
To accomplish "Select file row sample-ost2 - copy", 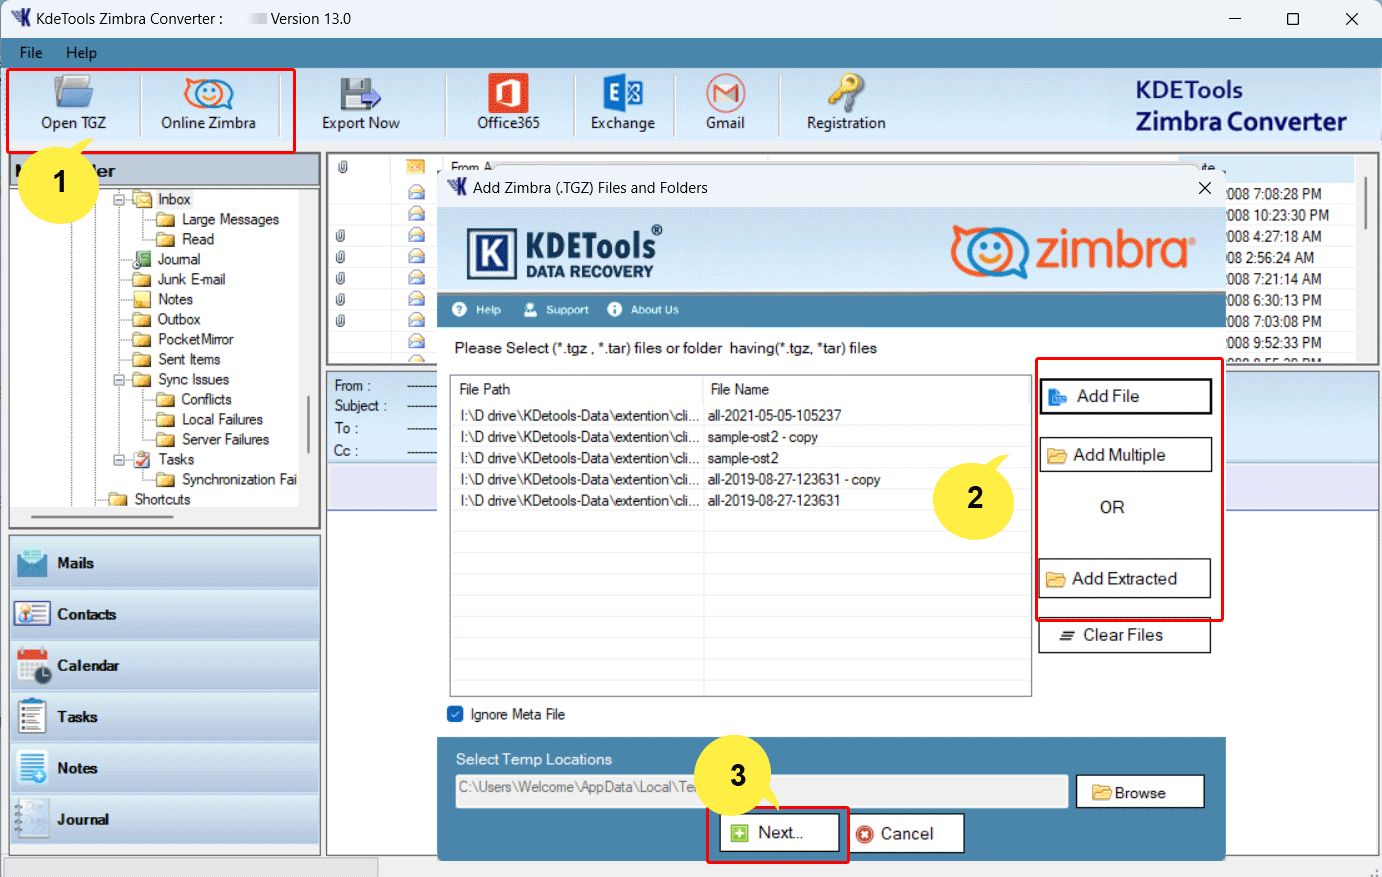I will (741, 437).
